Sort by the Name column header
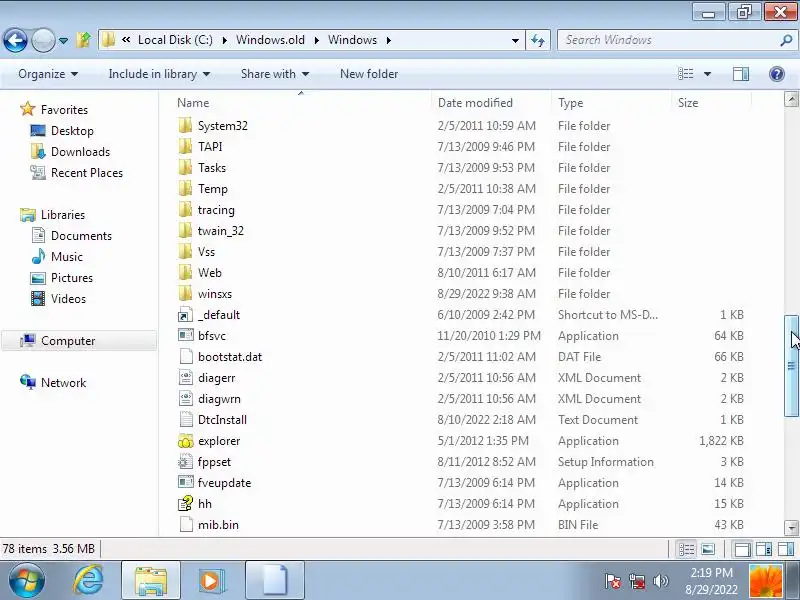 pyautogui.click(x=193, y=103)
